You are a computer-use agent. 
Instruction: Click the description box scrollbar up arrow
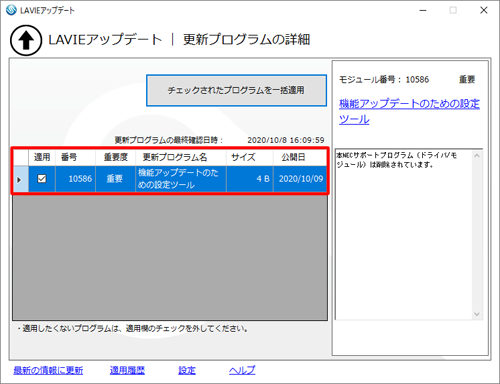coord(477,156)
